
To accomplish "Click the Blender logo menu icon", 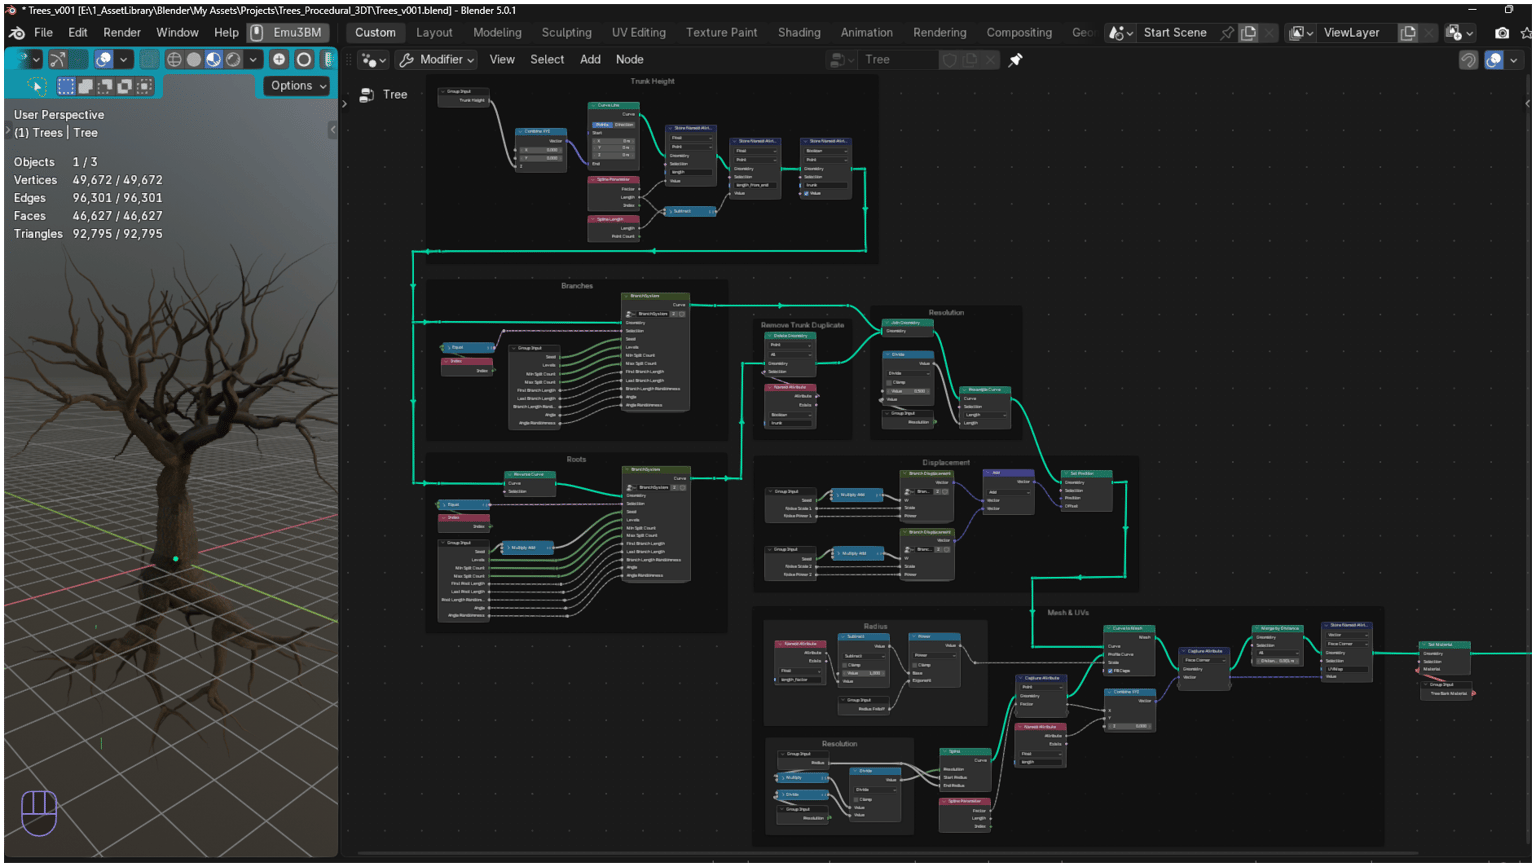I will pyautogui.click(x=17, y=33).
